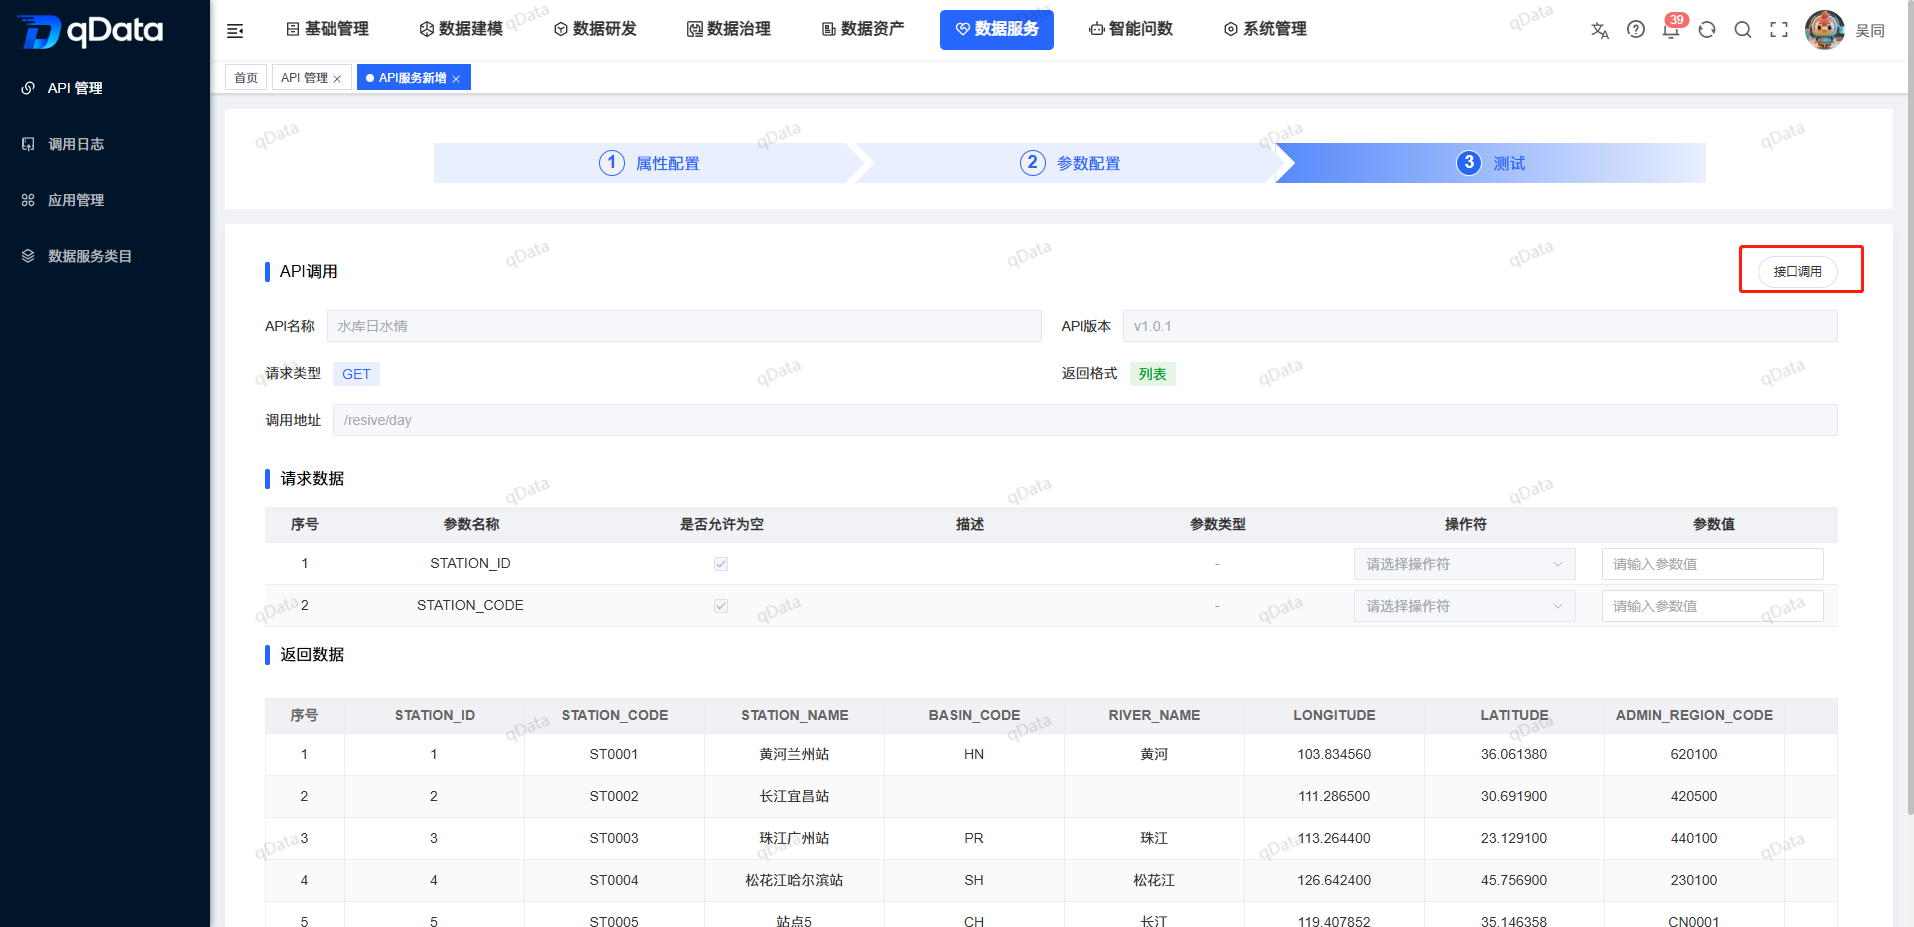Open operator dropdown for STATION_ID
Viewport: 1914px width, 927px height.
(1465, 564)
